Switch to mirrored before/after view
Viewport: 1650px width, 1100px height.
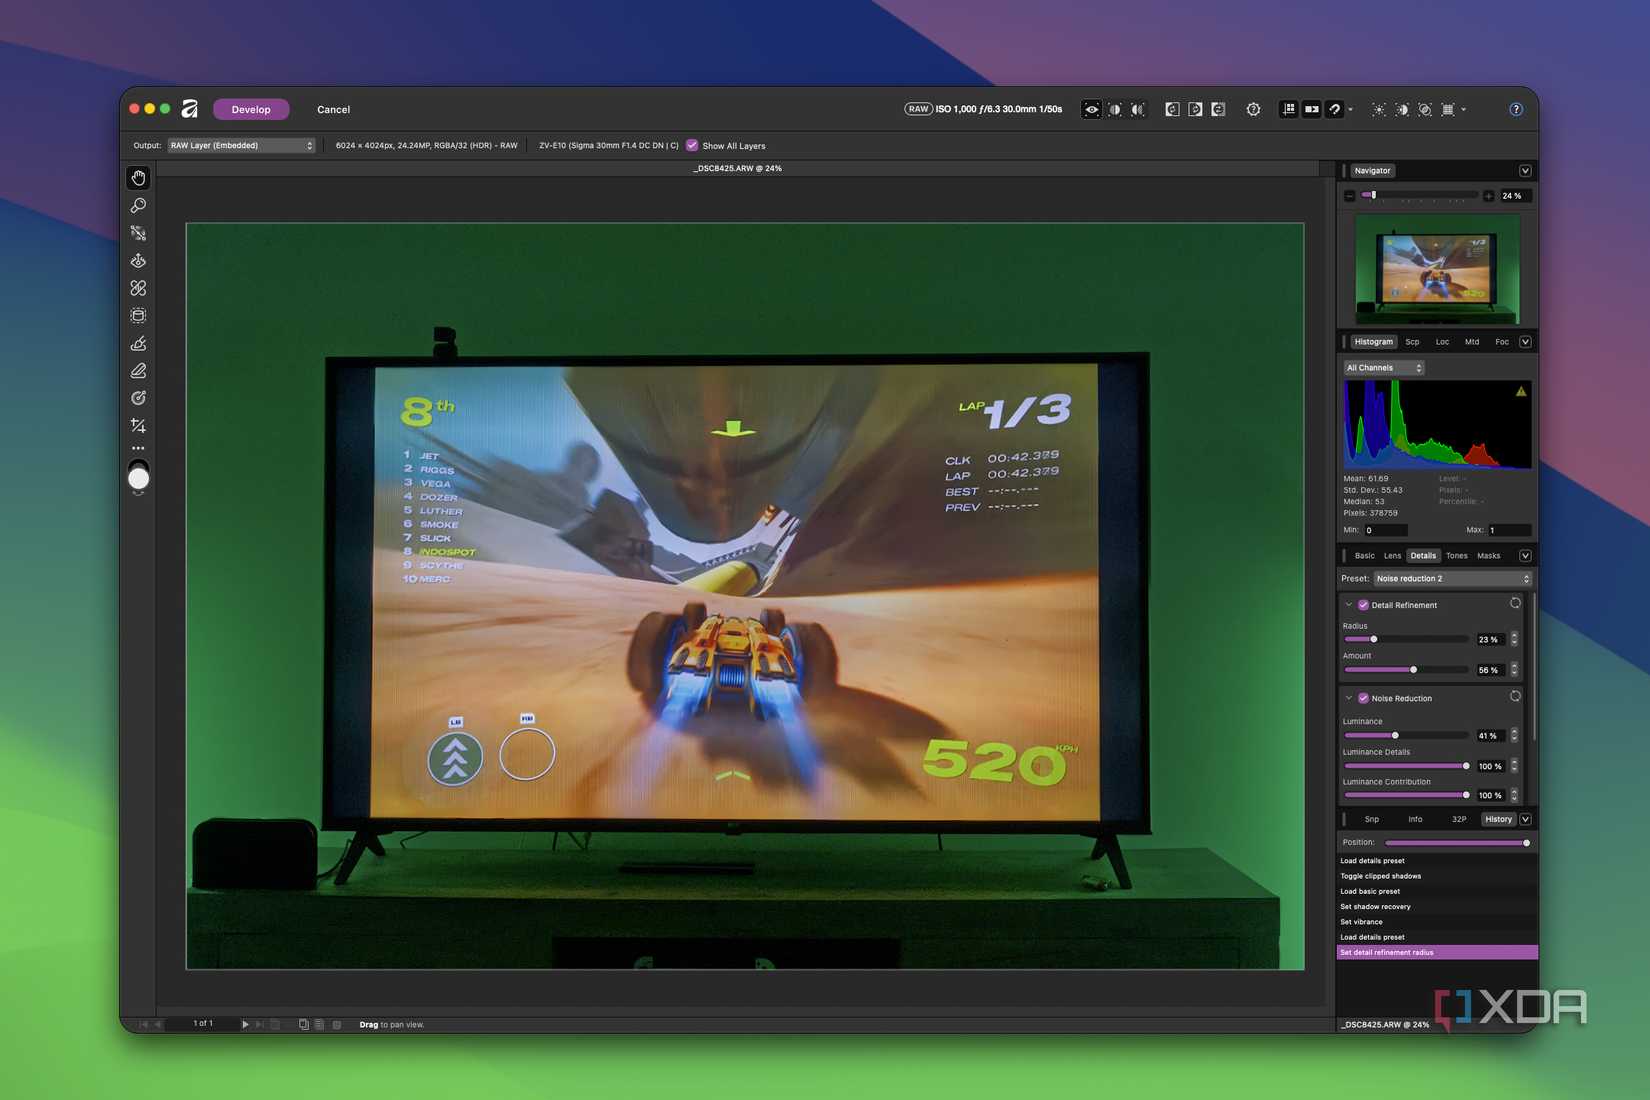(1138, 109)
